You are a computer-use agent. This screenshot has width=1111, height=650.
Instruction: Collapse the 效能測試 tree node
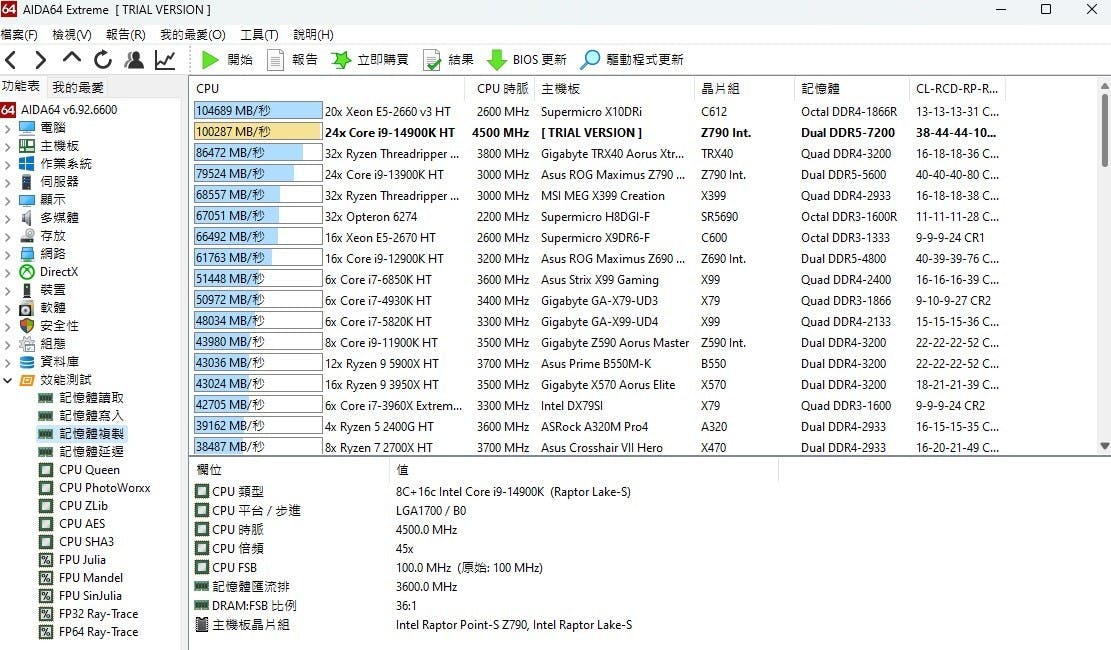click(8, 380)
